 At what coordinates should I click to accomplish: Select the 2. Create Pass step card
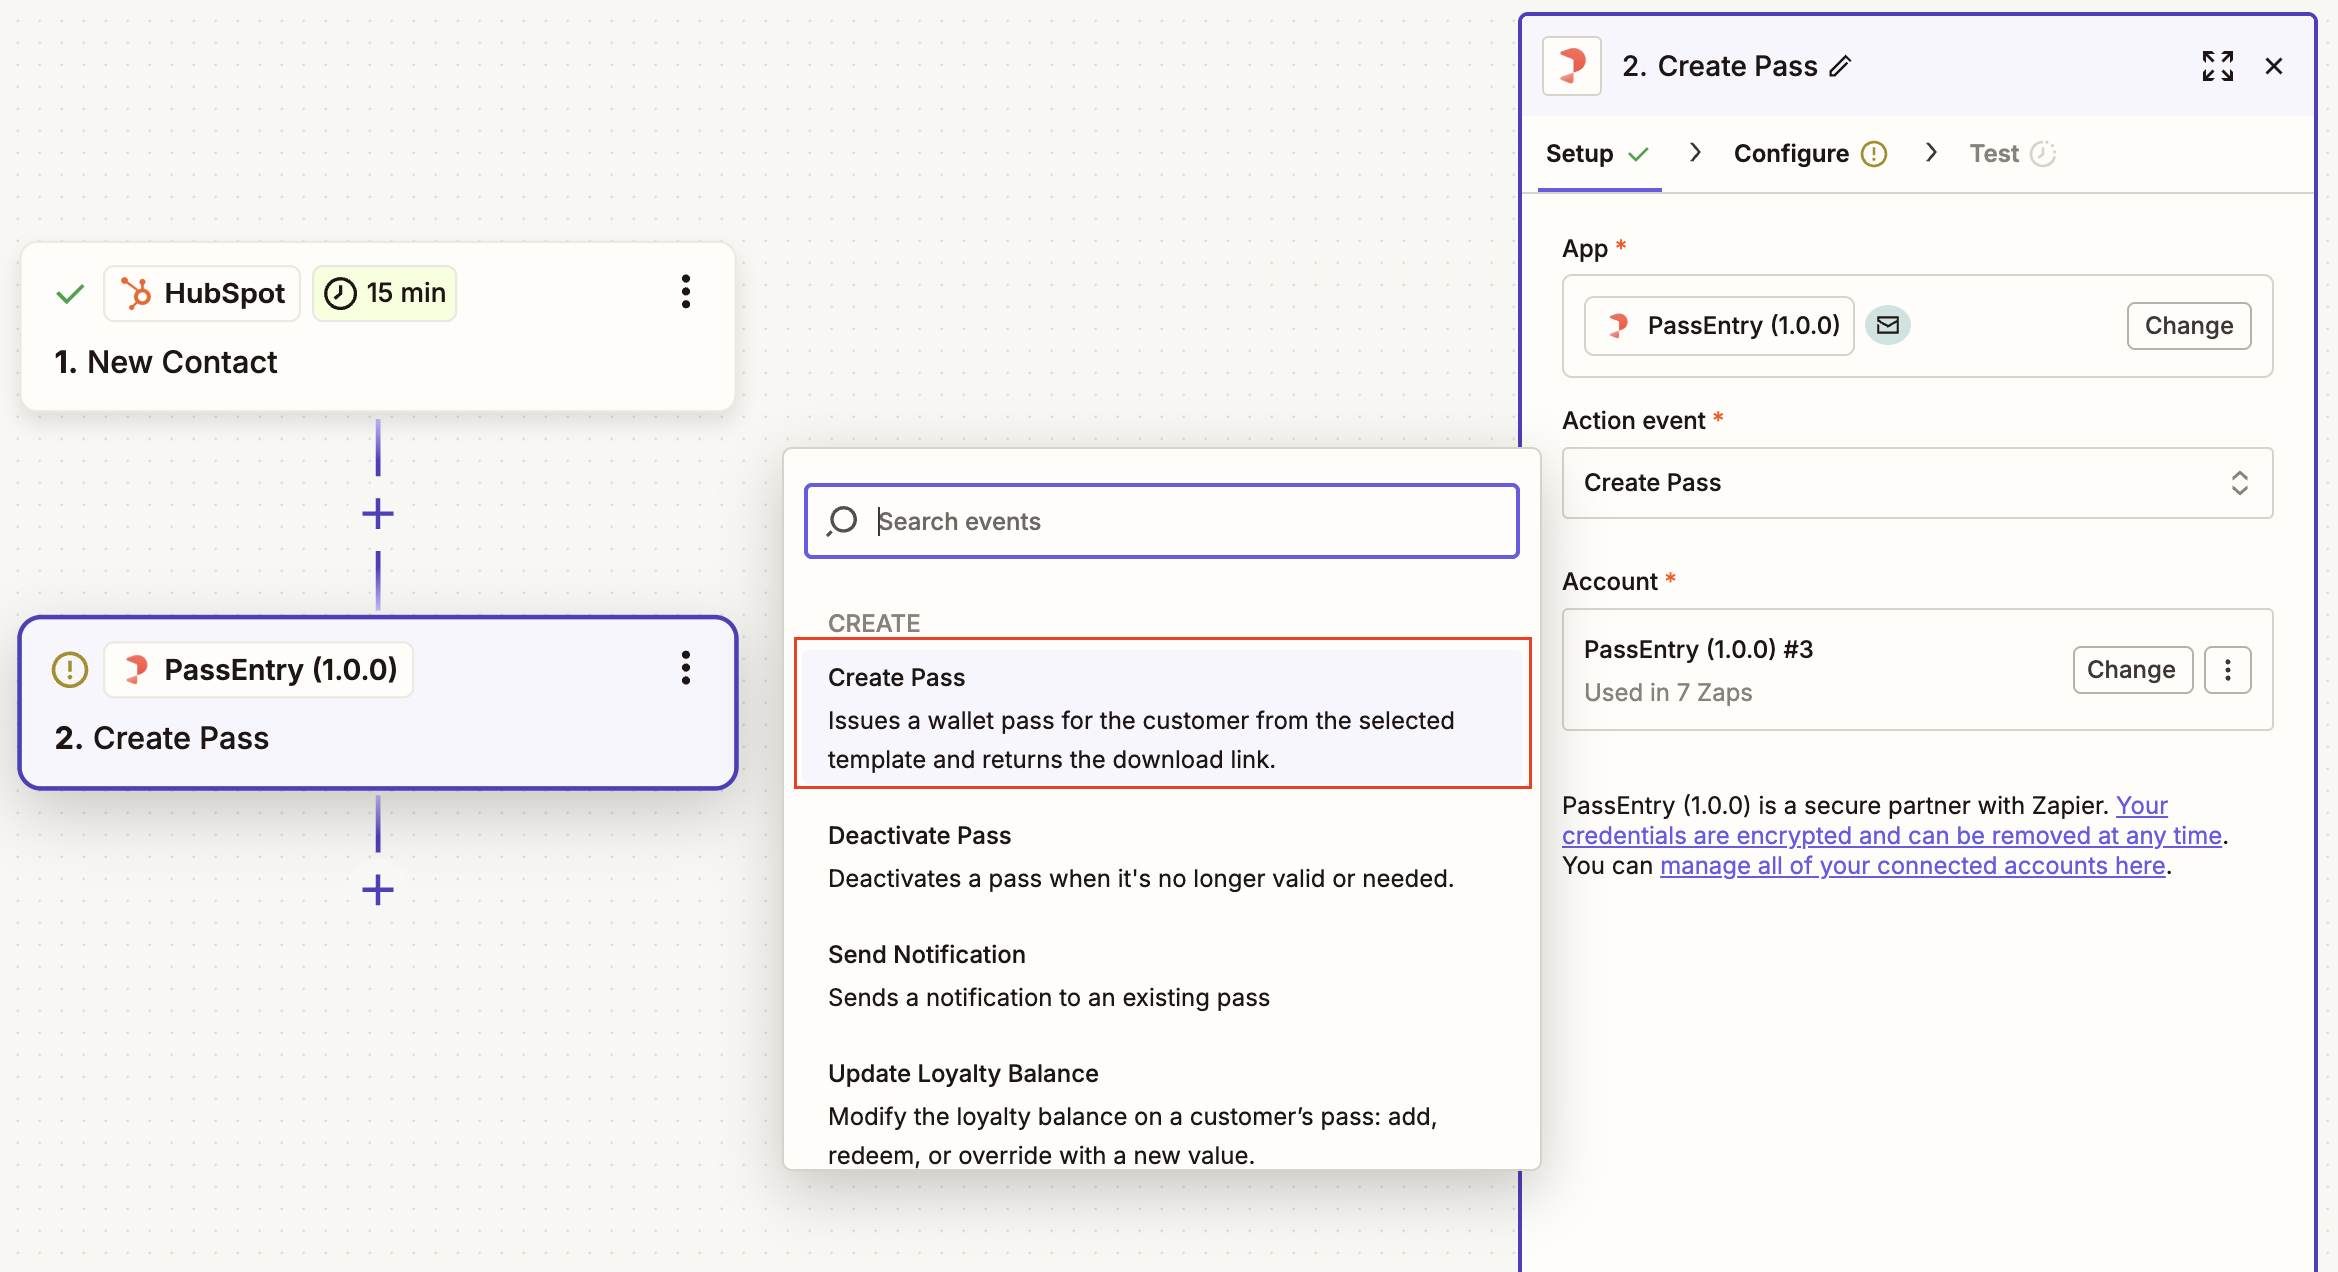[x=378, y=703]
